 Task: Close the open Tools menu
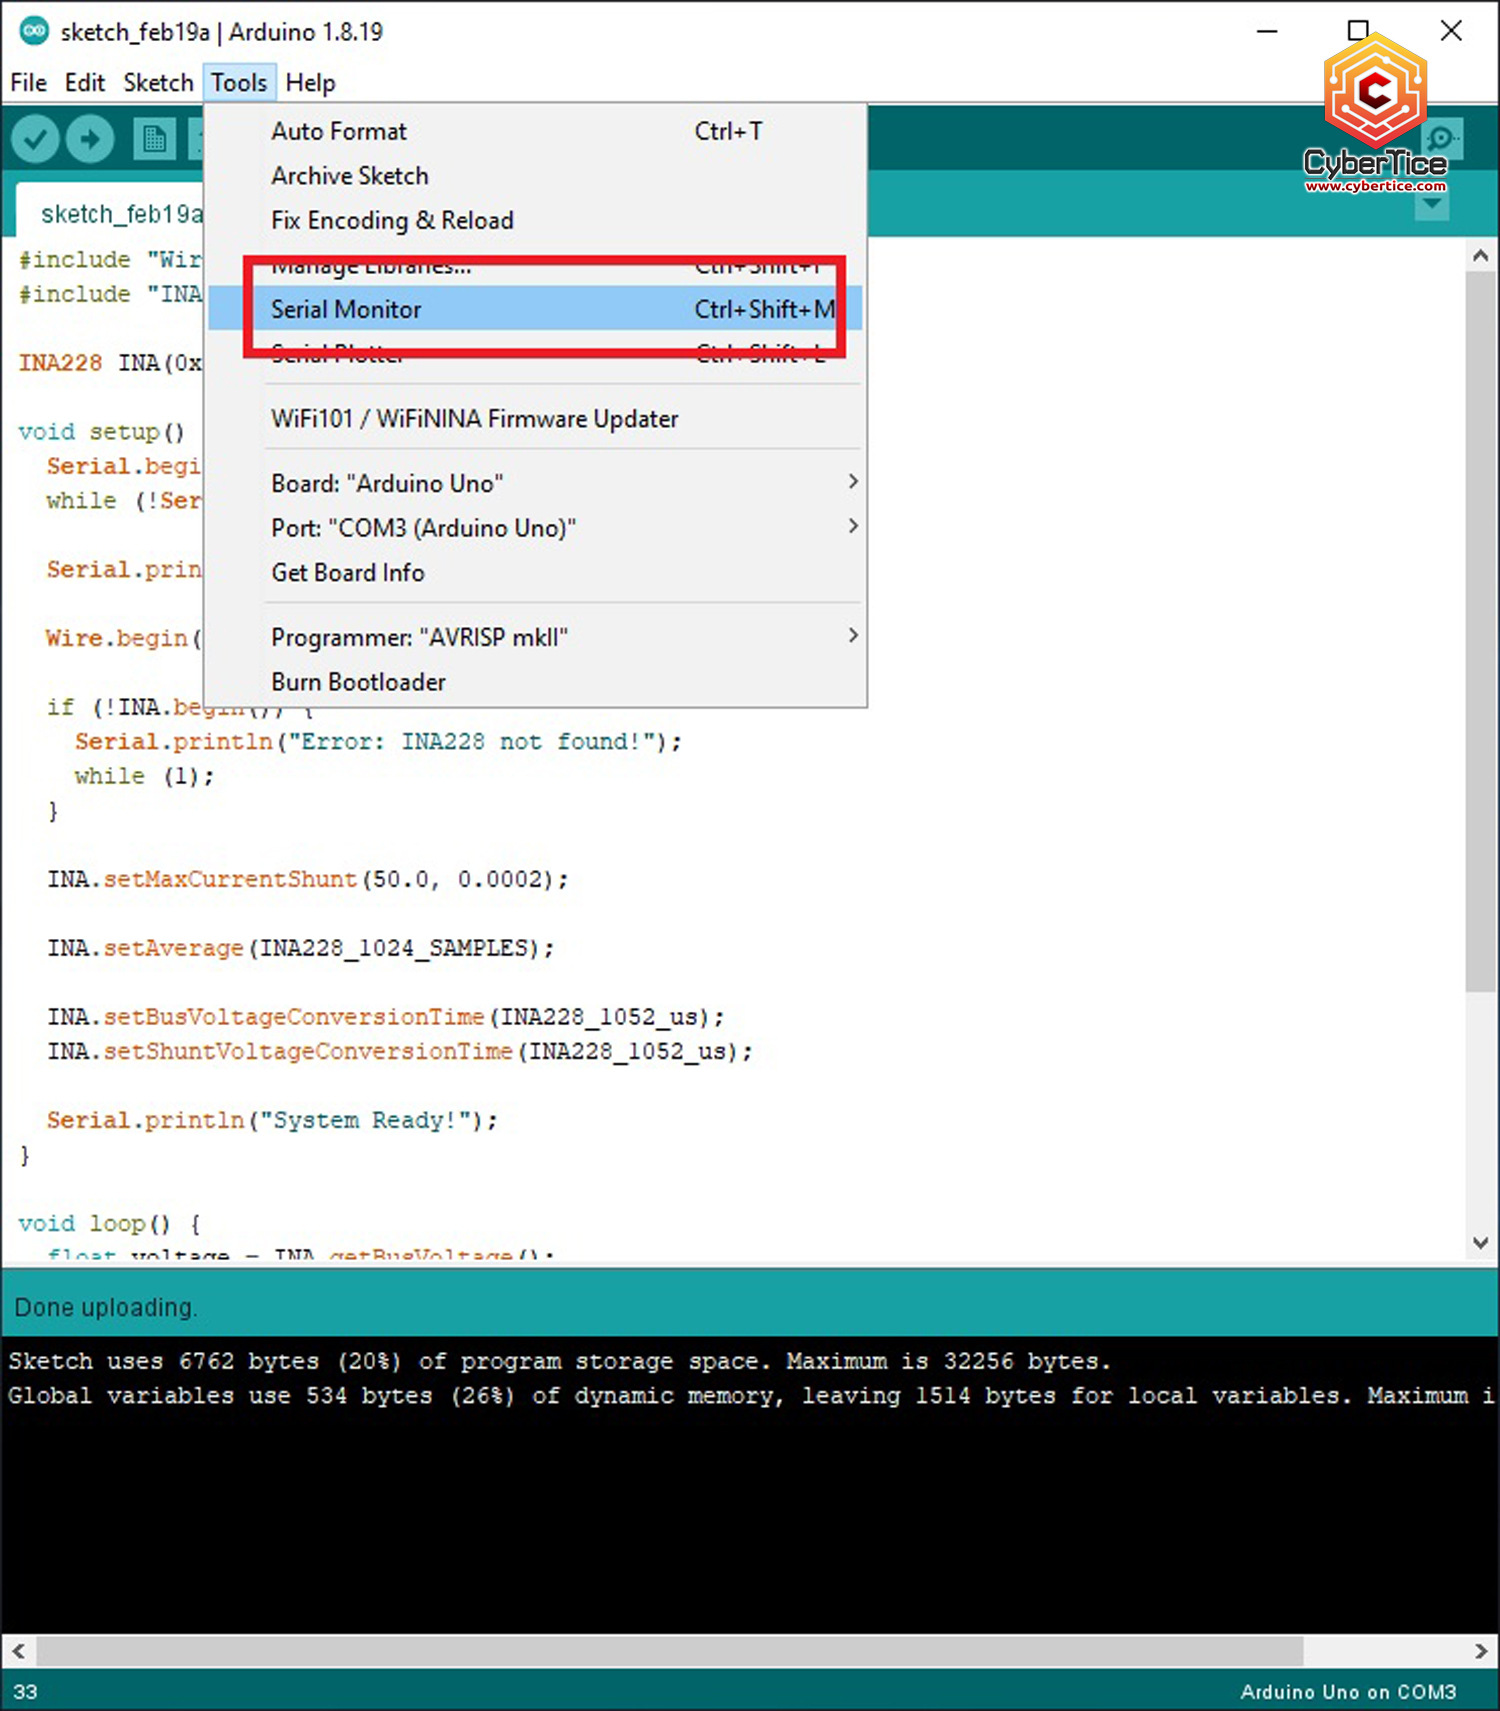click(x=239, y=83)
